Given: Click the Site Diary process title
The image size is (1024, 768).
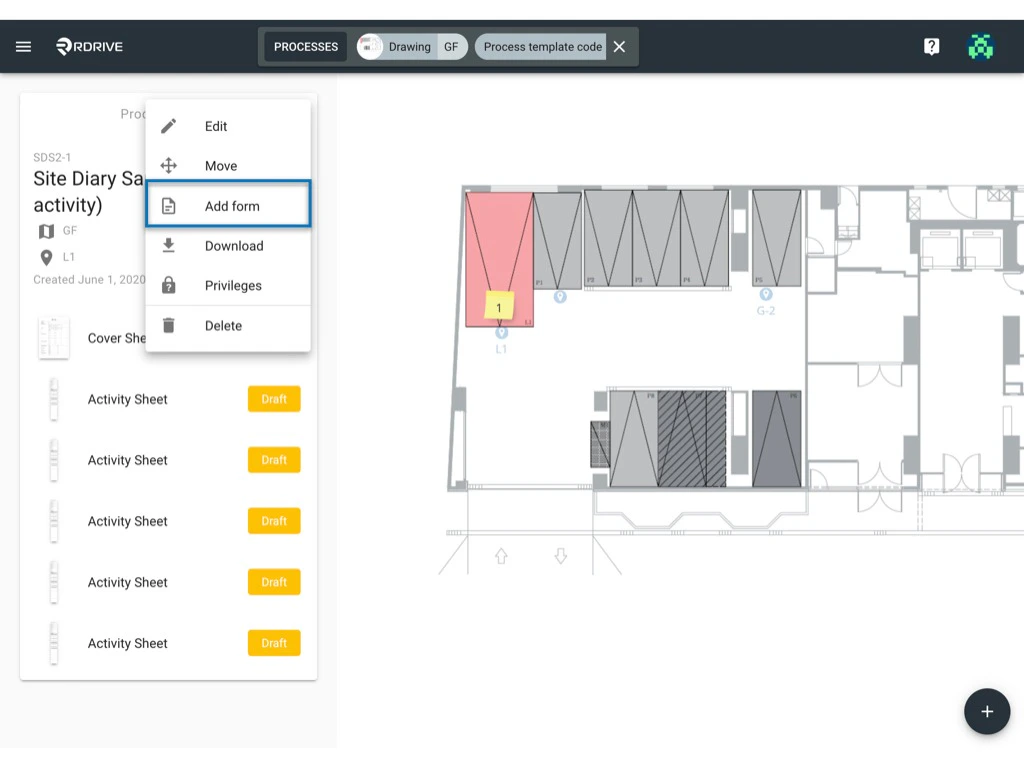Looking at the screenshot, I should (88, 191).
